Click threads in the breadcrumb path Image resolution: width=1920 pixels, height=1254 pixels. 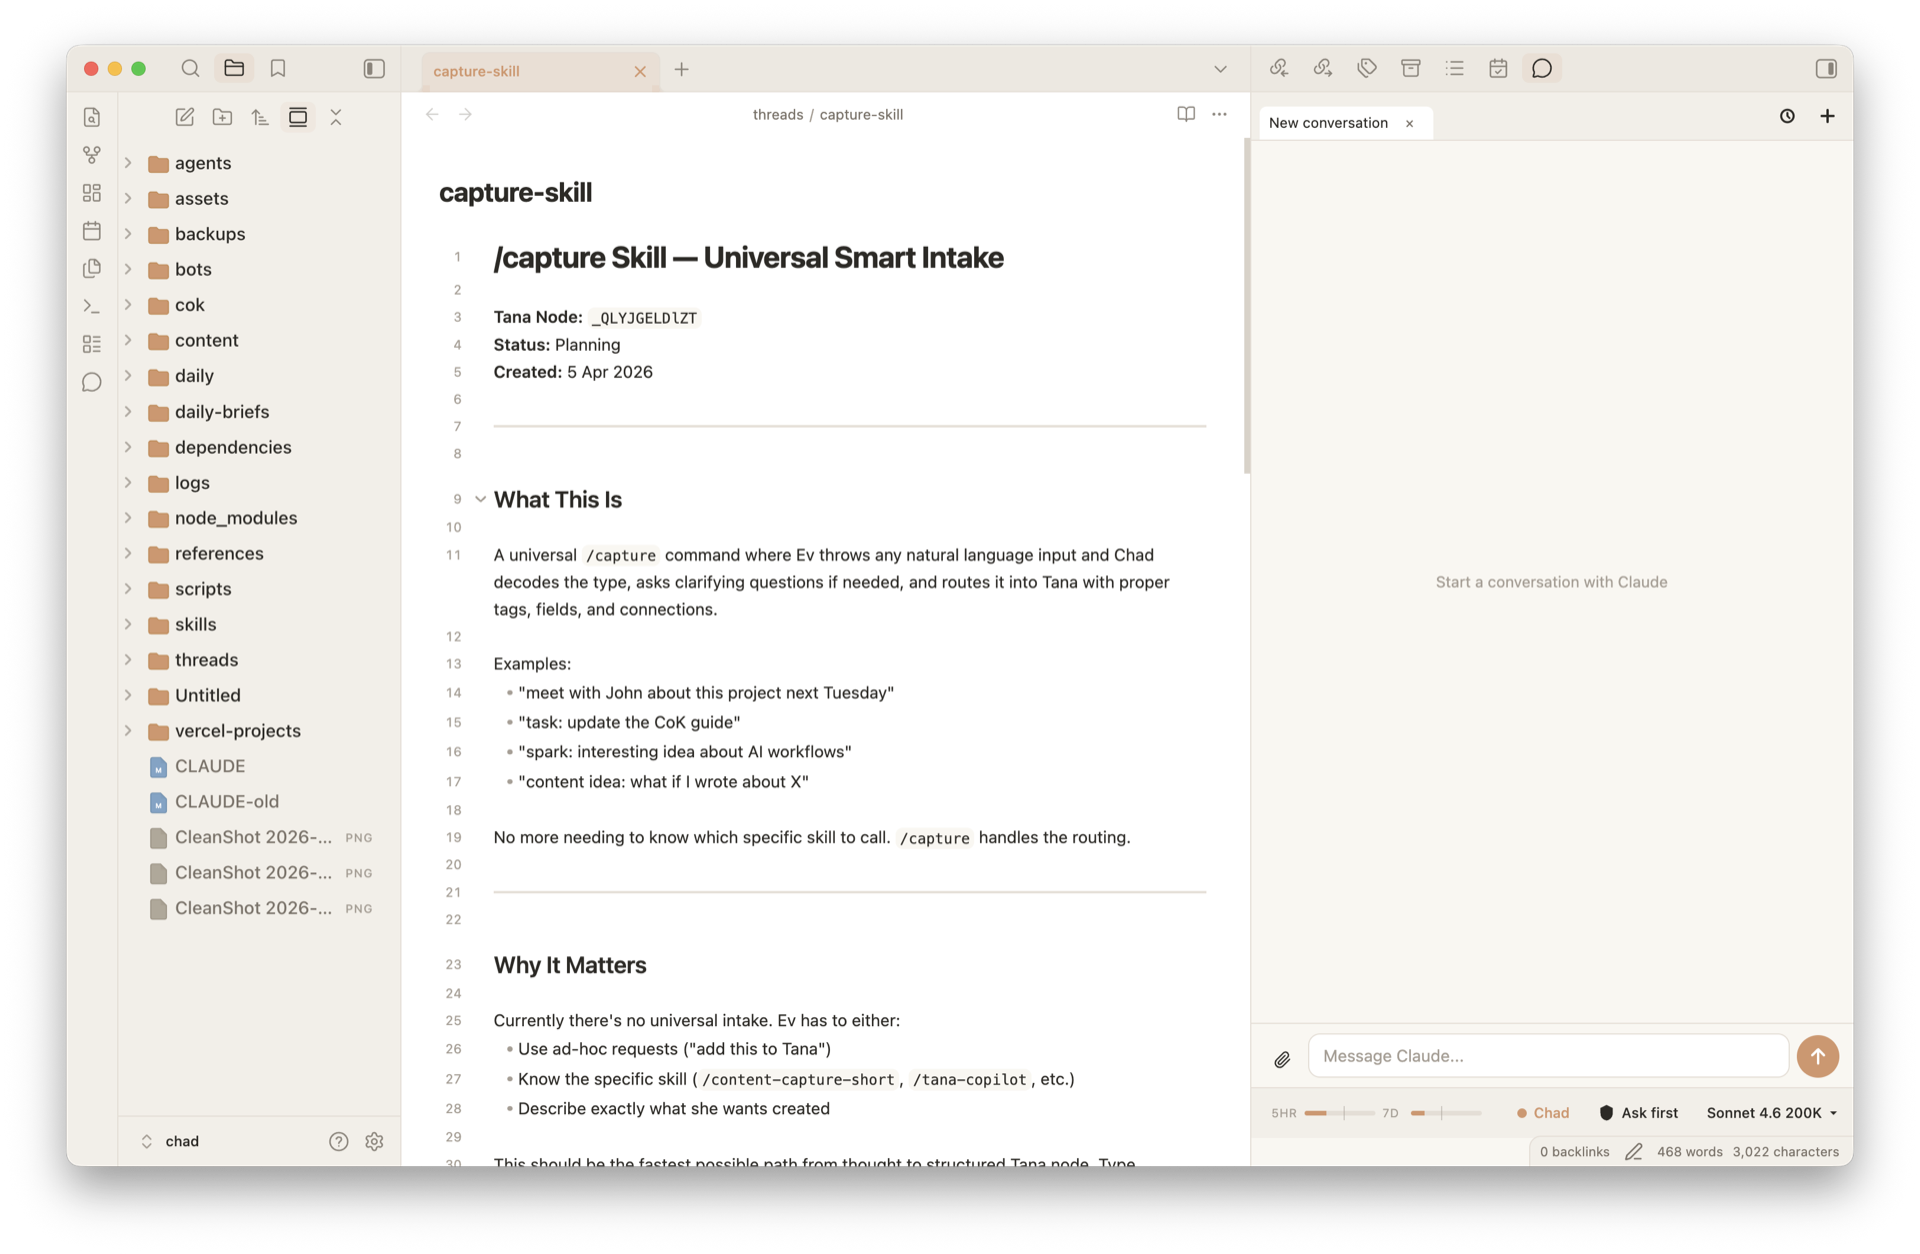[x=777, y=114]
